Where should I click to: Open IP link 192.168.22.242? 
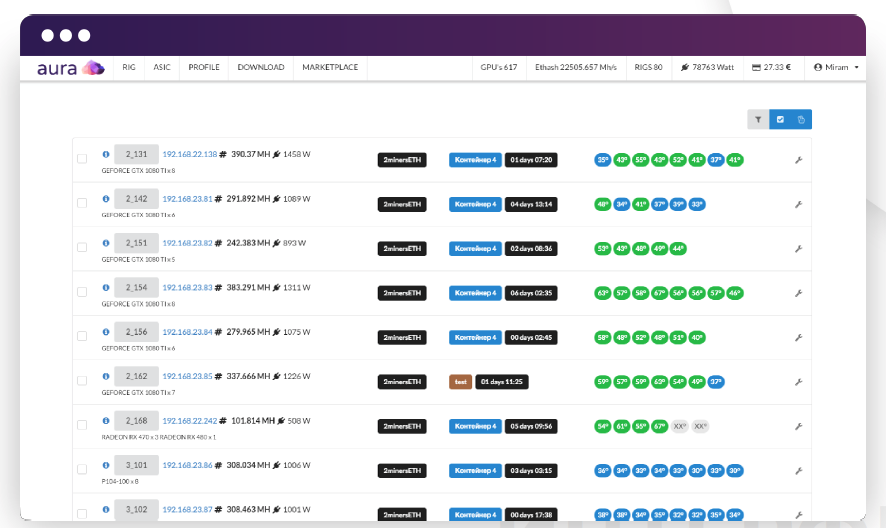190,421
